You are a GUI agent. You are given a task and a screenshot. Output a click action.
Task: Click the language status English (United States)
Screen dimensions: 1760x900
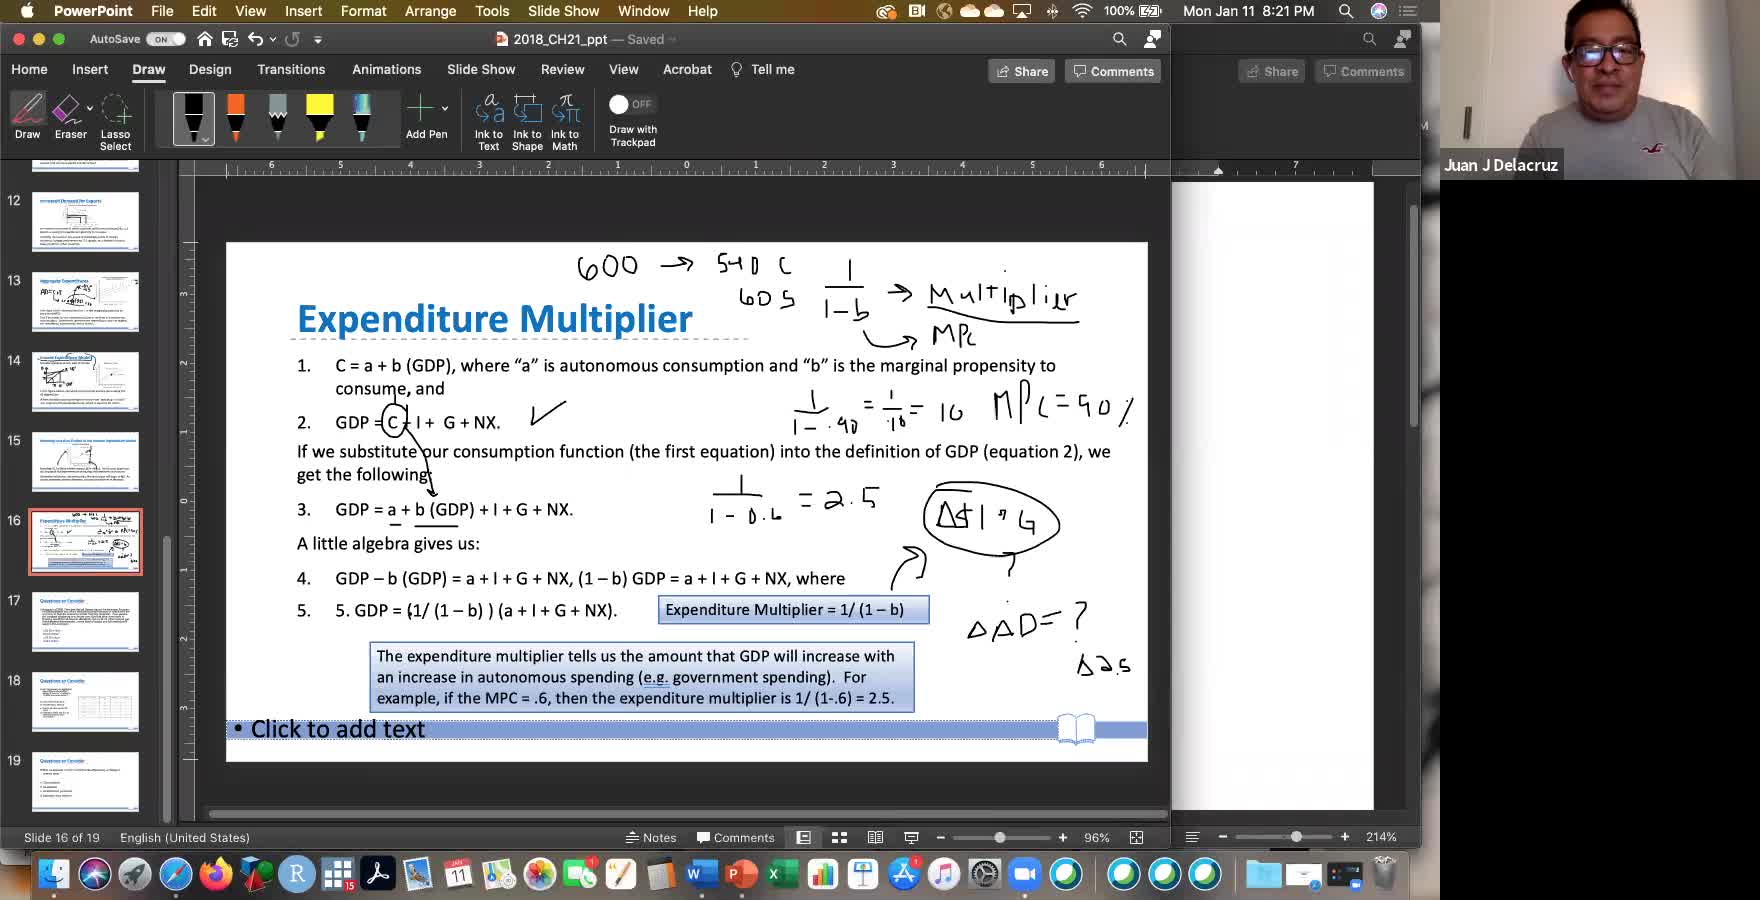point(185,837)
